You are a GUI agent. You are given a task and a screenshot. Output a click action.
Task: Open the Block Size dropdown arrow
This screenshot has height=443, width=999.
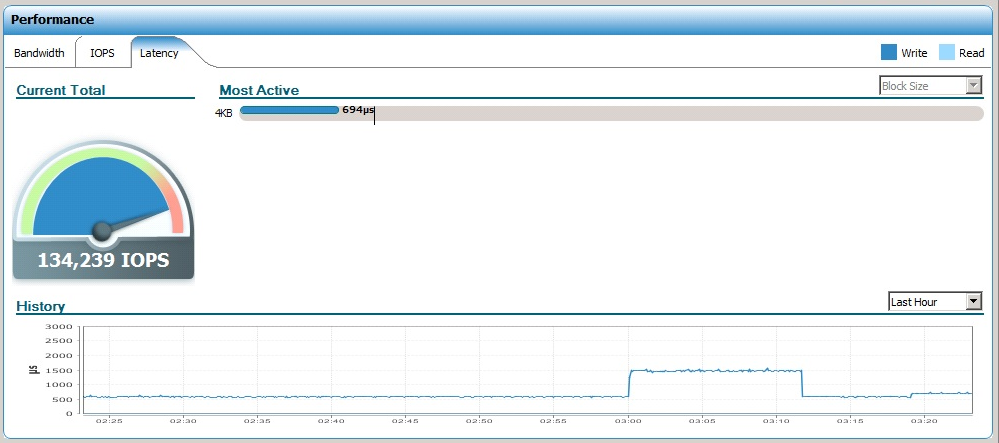point(974,85)
